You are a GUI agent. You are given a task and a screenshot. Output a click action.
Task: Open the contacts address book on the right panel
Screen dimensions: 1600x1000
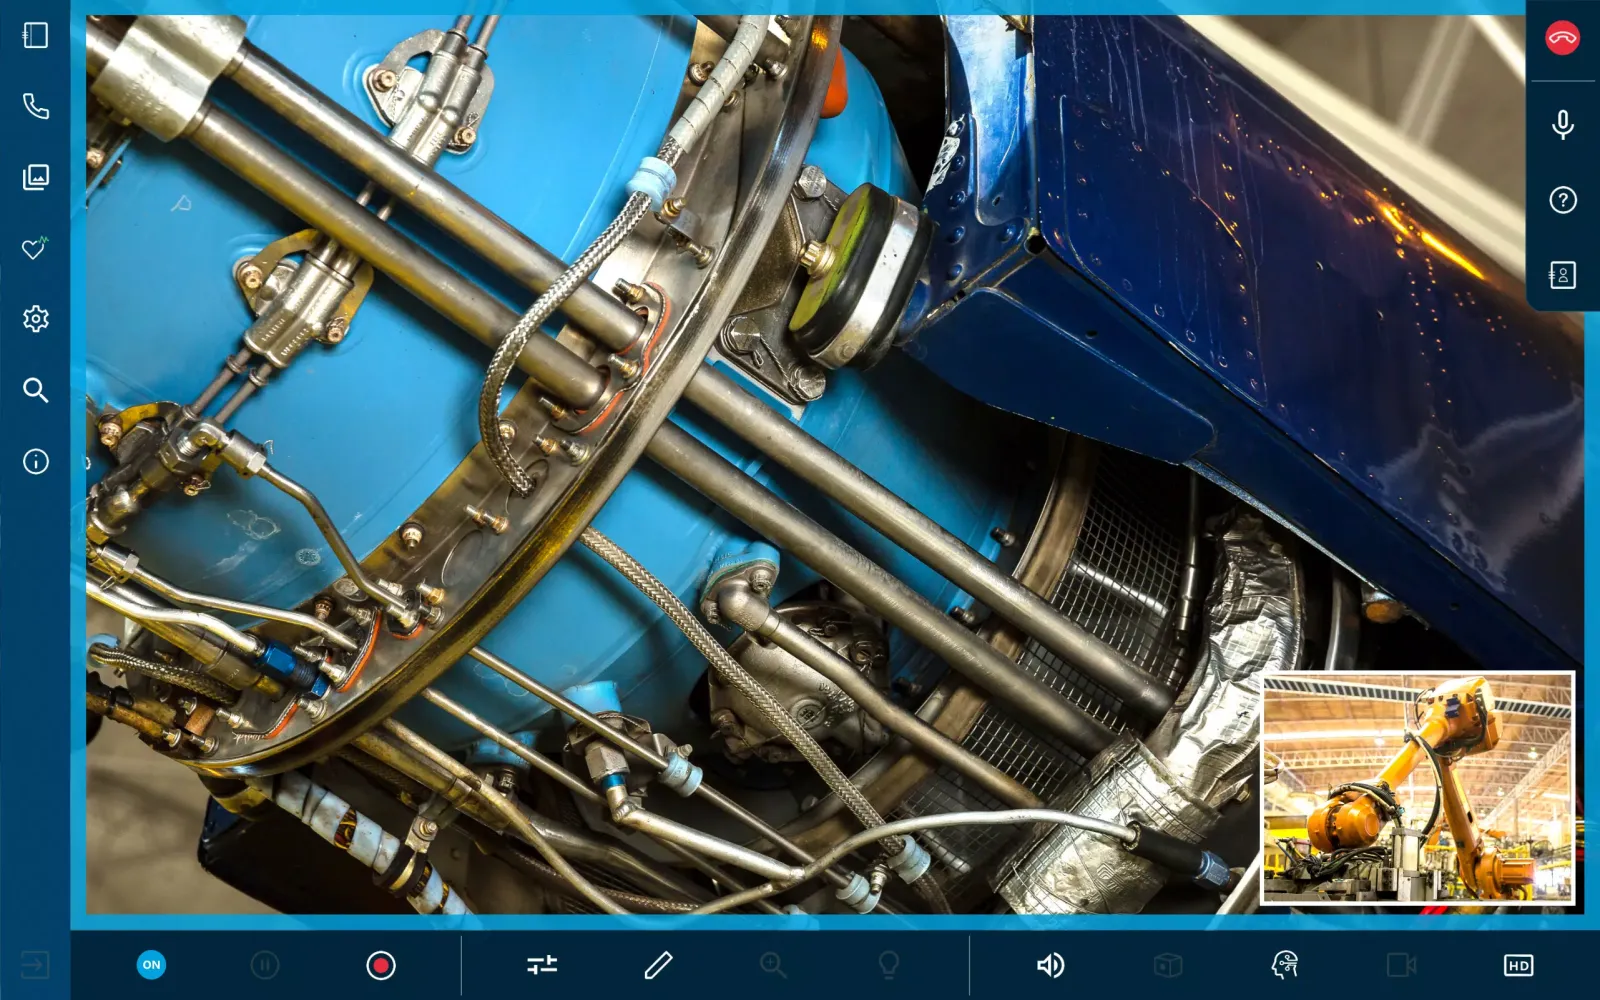1562,275
